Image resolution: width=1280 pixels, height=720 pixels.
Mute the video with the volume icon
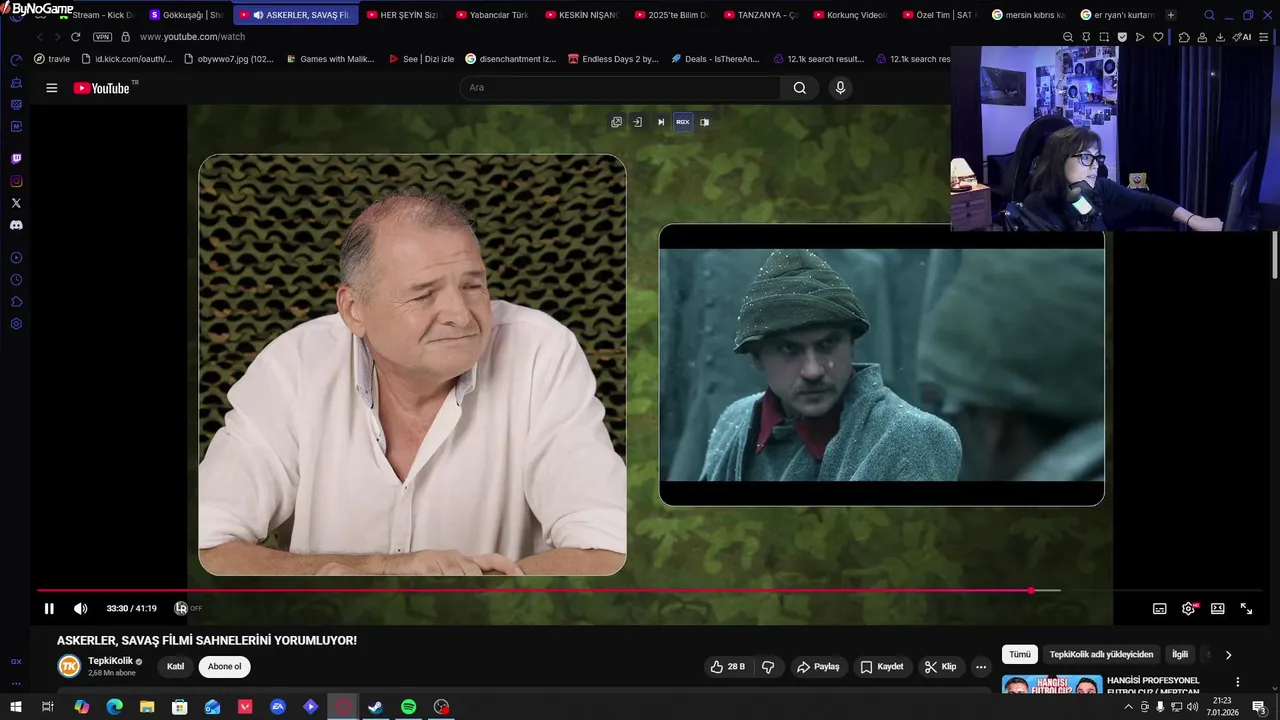point(81,608)
